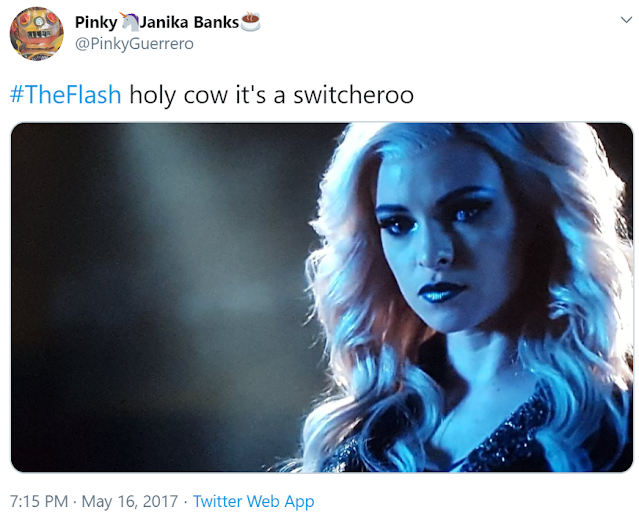The height and width of the screenshot is (518, 639).
Task: Open the Twitter Web App source link
Action: (x=253, y=501)
